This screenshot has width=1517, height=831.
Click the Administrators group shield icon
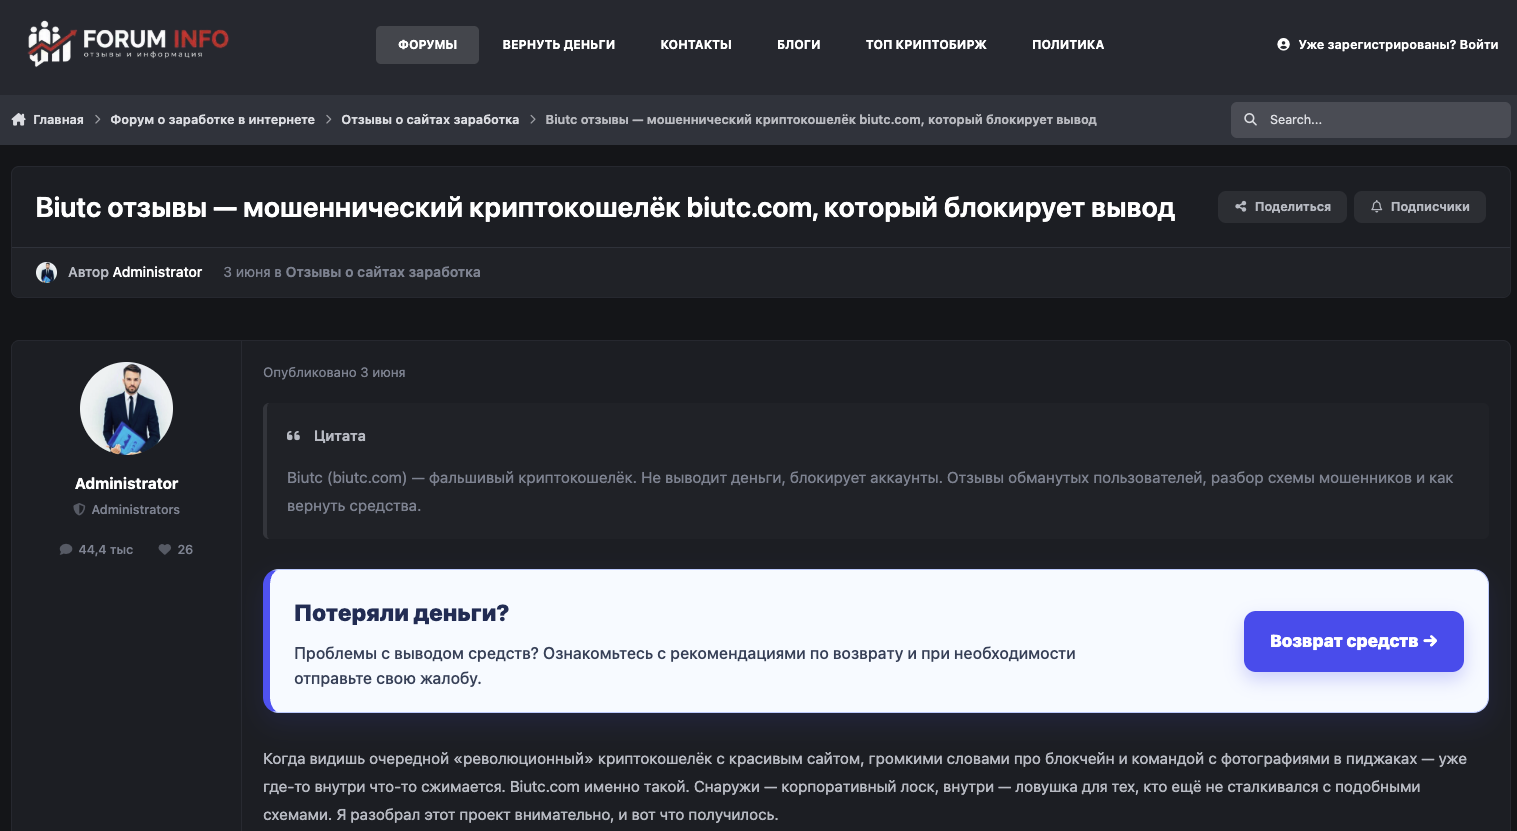(79, 510)
